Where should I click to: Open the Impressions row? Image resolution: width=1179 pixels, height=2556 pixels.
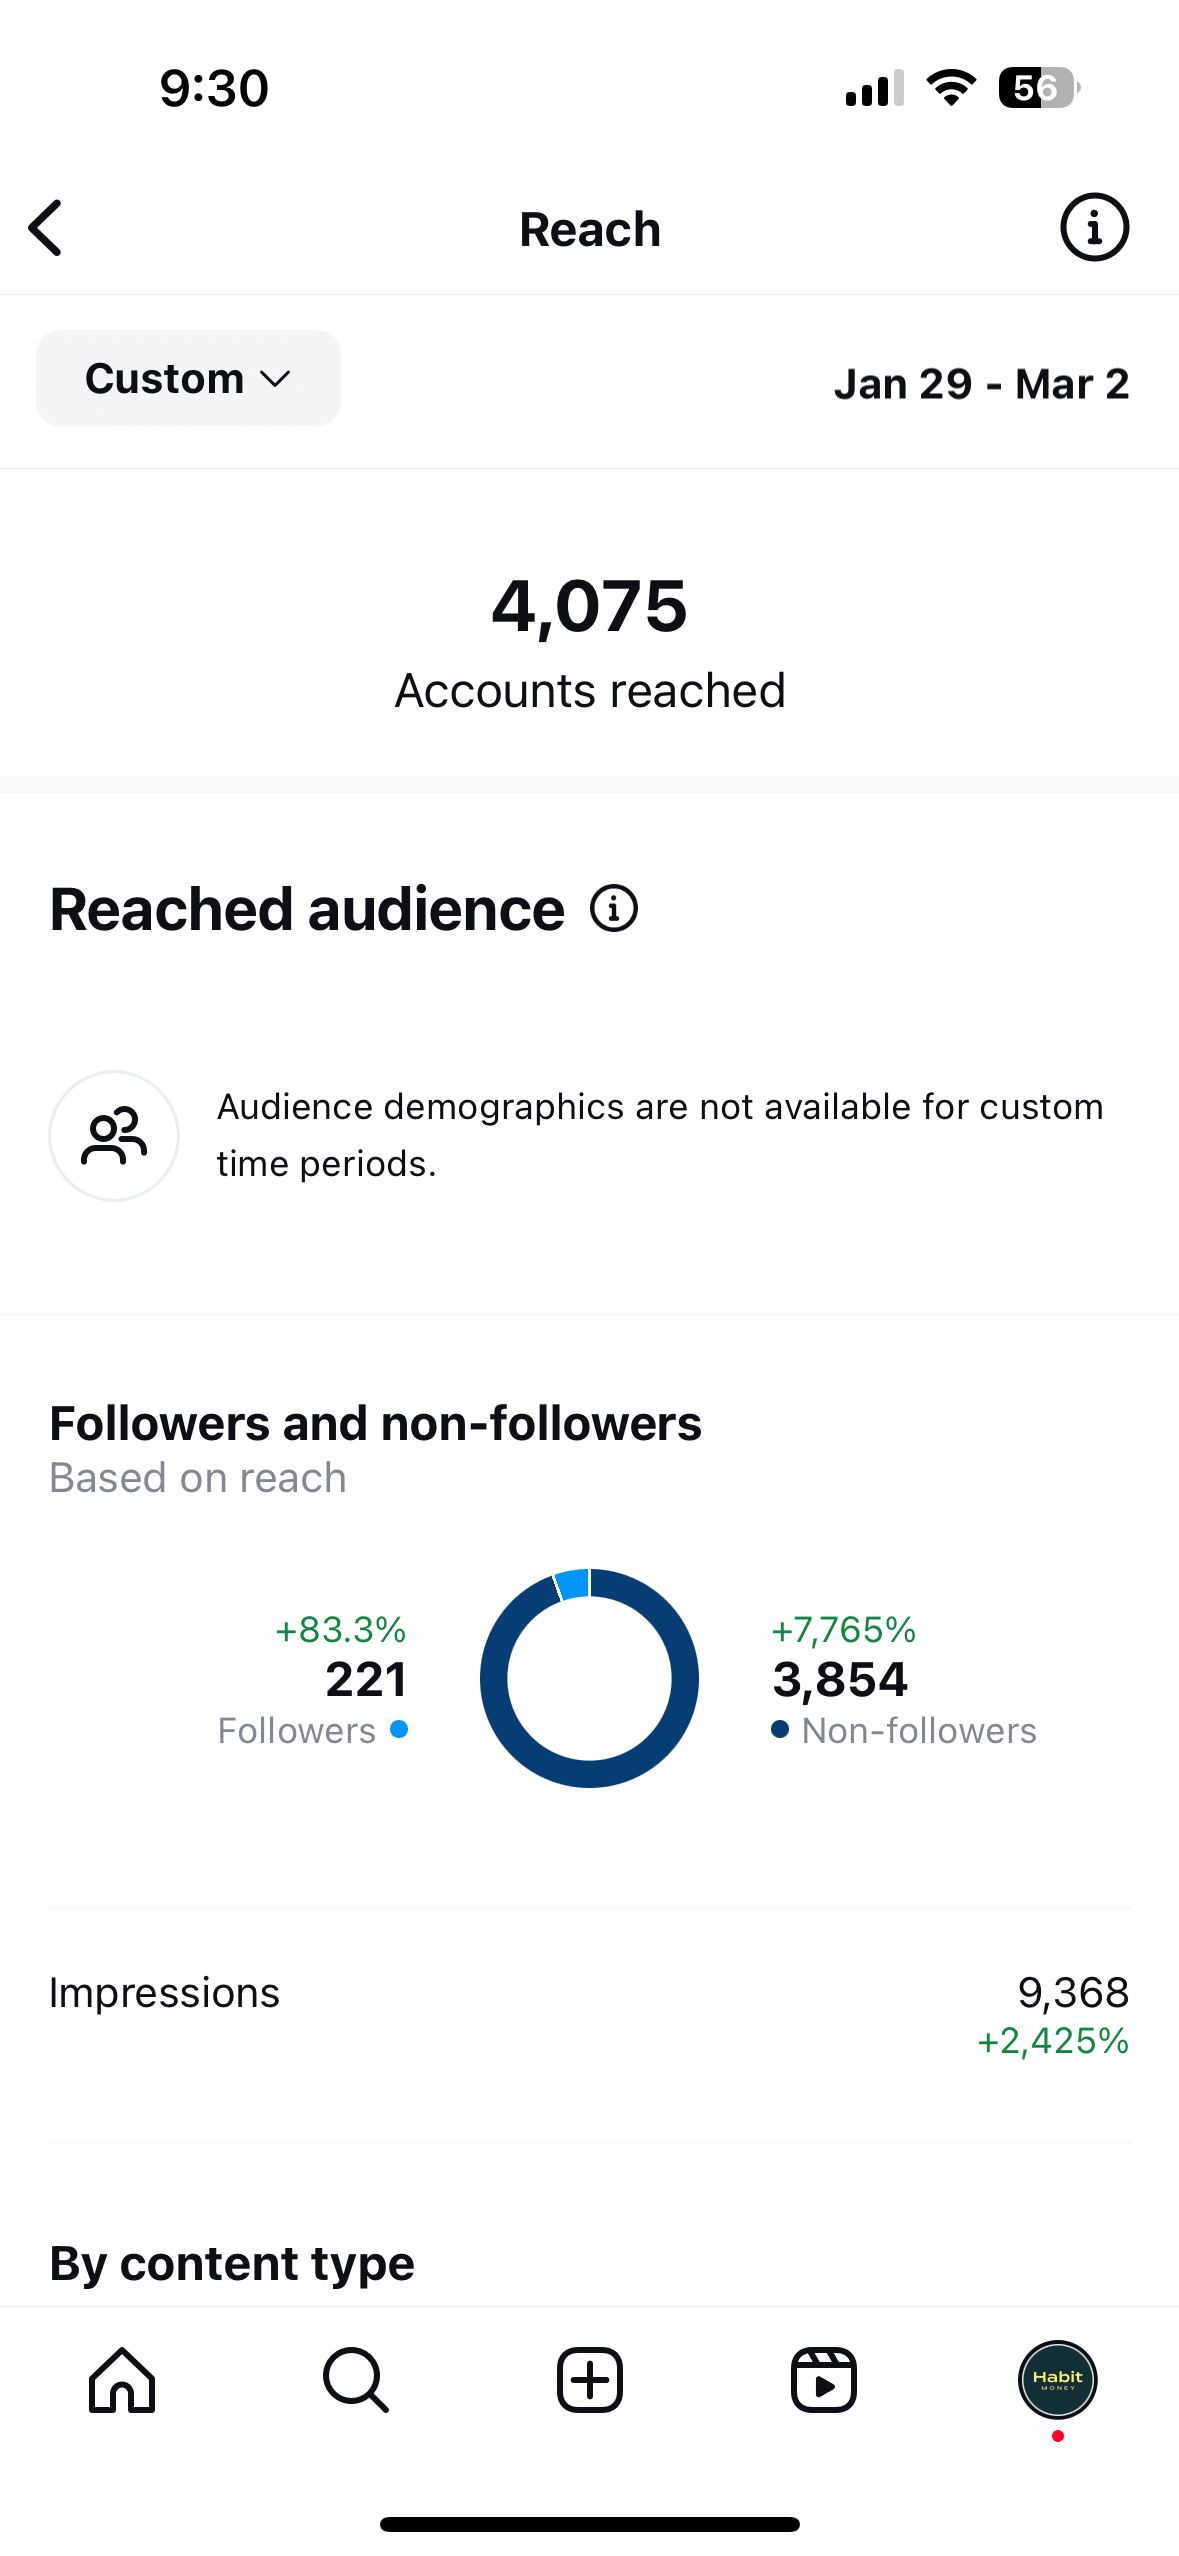coord(590,2014)
